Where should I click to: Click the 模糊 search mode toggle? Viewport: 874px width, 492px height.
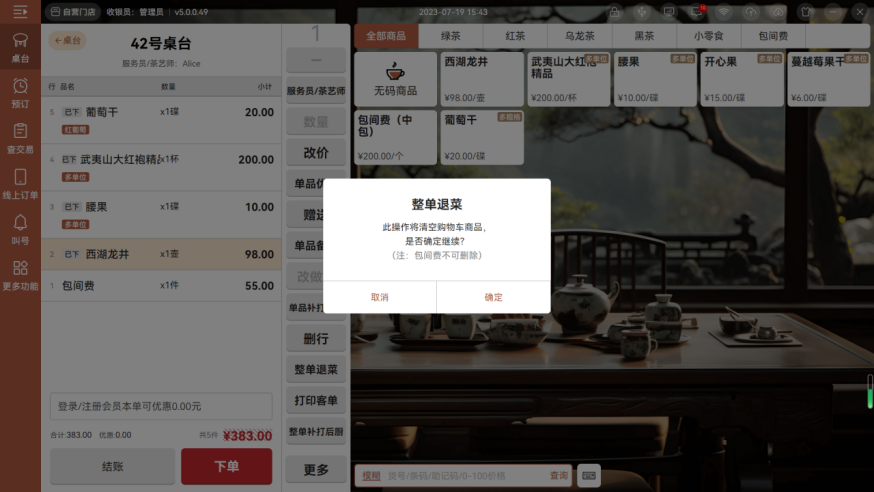[x=371, y=476]
